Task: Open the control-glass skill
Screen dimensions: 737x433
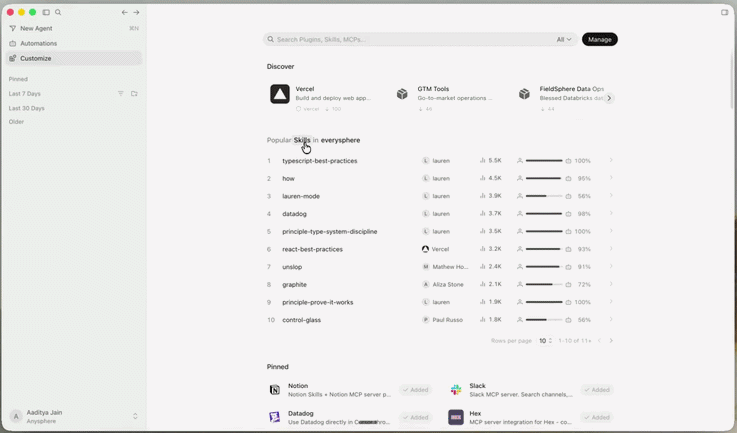Action: point(301,320)
